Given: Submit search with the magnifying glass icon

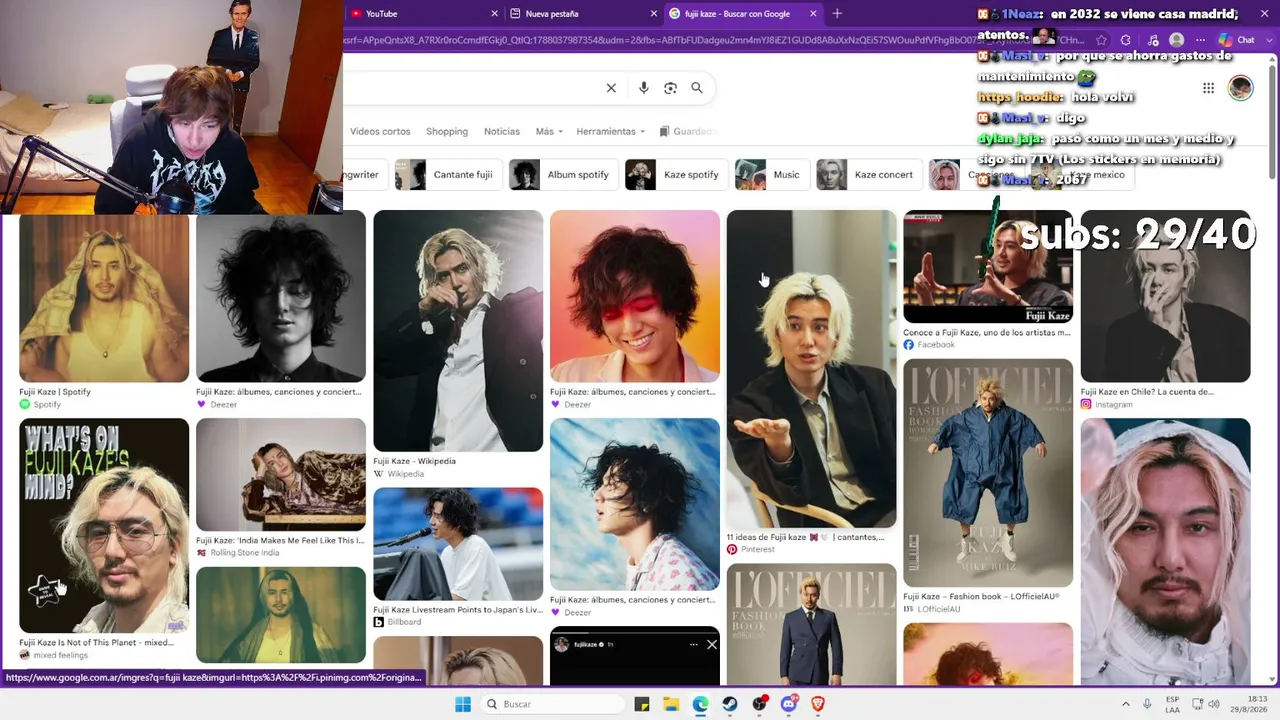Looking at the screenshot, I should (x=697, y=88).
